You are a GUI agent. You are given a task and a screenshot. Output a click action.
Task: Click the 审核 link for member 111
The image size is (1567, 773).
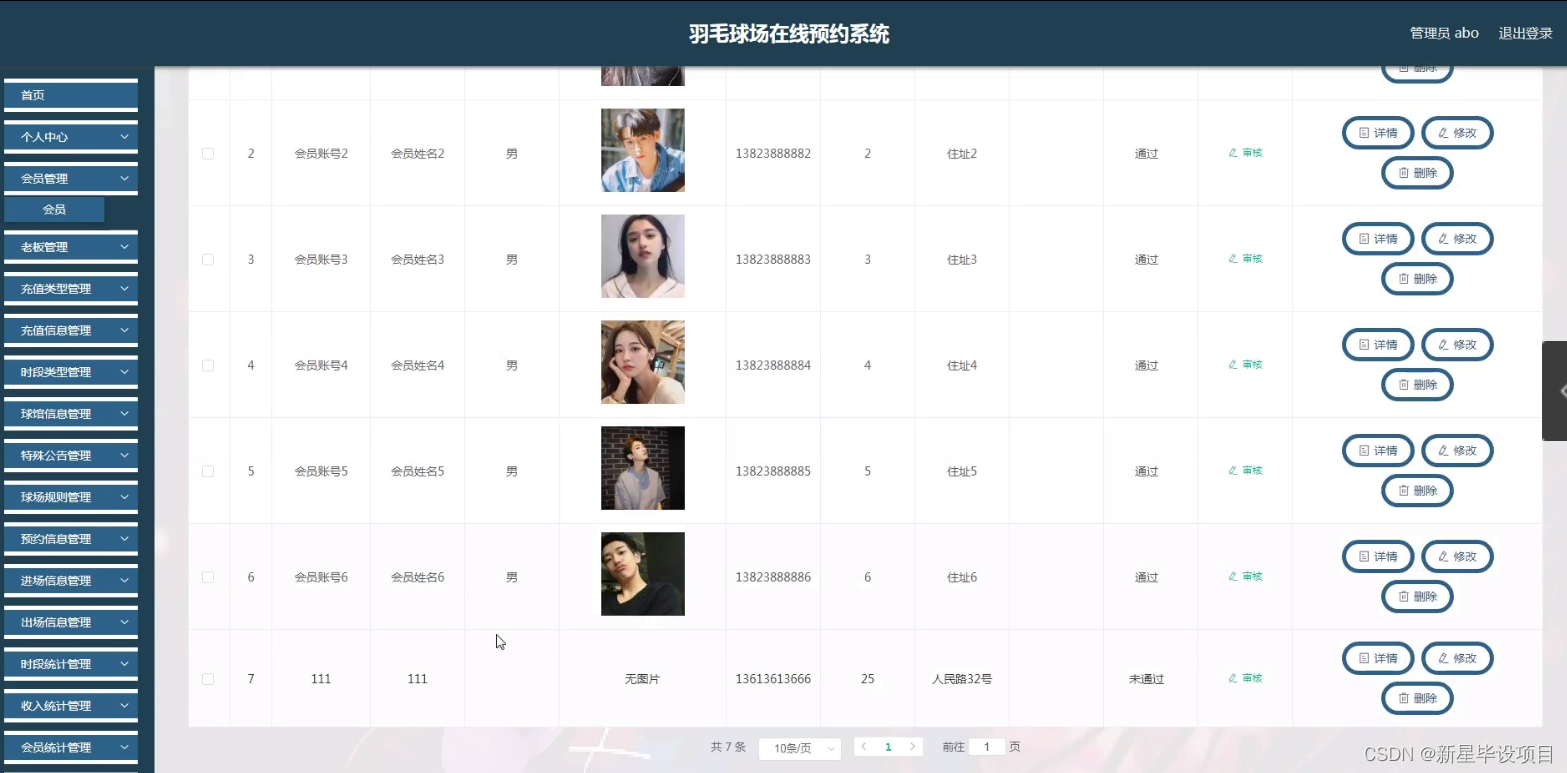[x=1244, y=678]
